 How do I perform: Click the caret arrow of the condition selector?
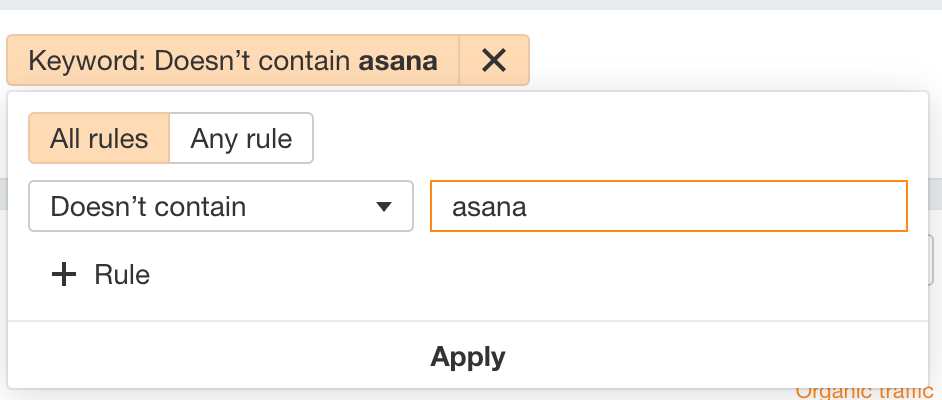click(383, 207)
